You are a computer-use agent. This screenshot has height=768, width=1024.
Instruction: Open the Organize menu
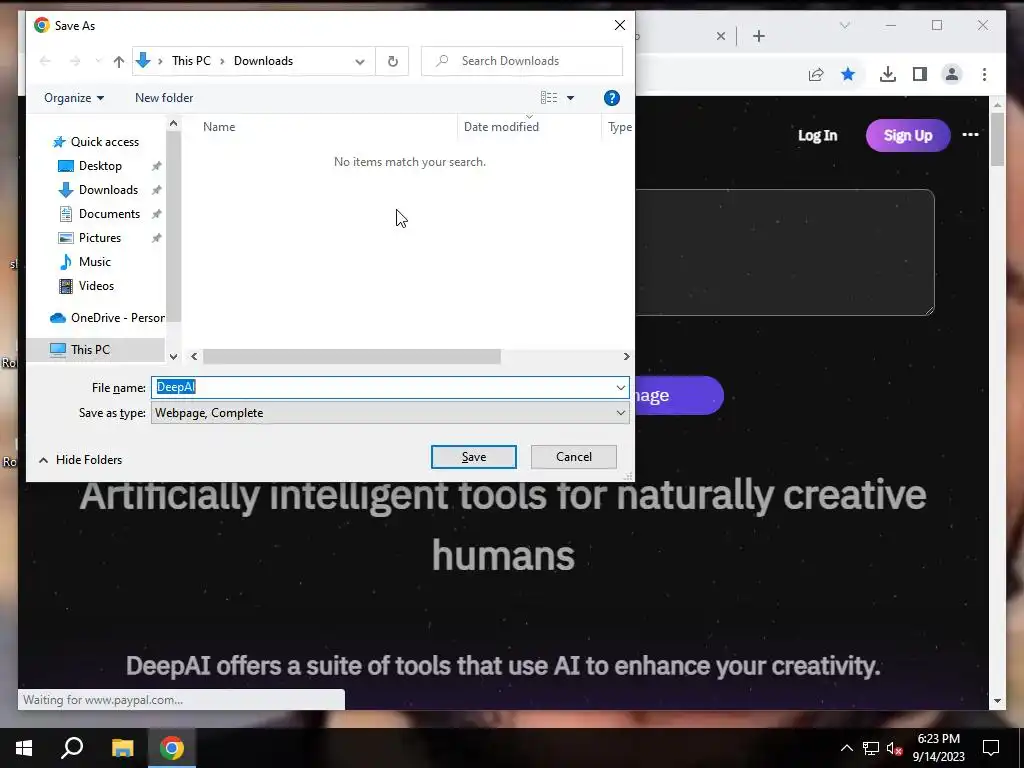coord(74,98)
